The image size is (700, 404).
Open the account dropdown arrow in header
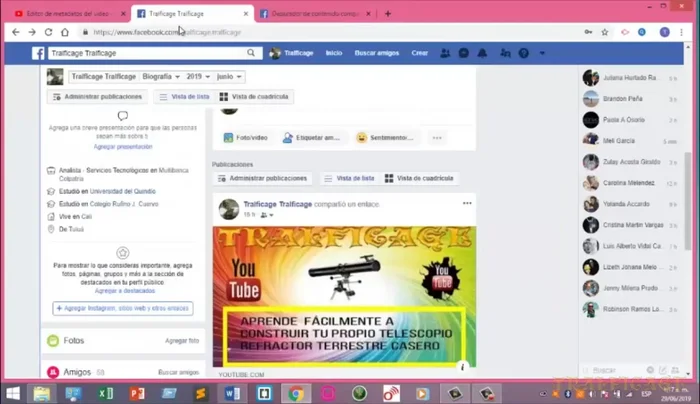(x=542, y=53)
